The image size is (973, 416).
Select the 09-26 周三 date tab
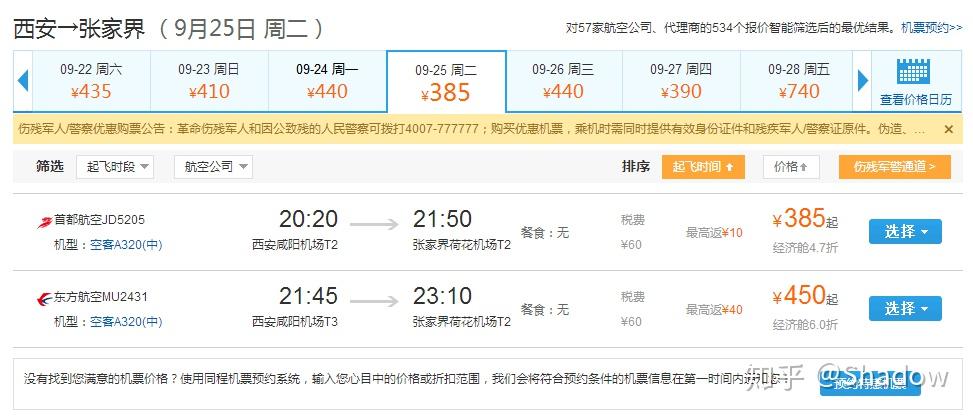(563, 81)
